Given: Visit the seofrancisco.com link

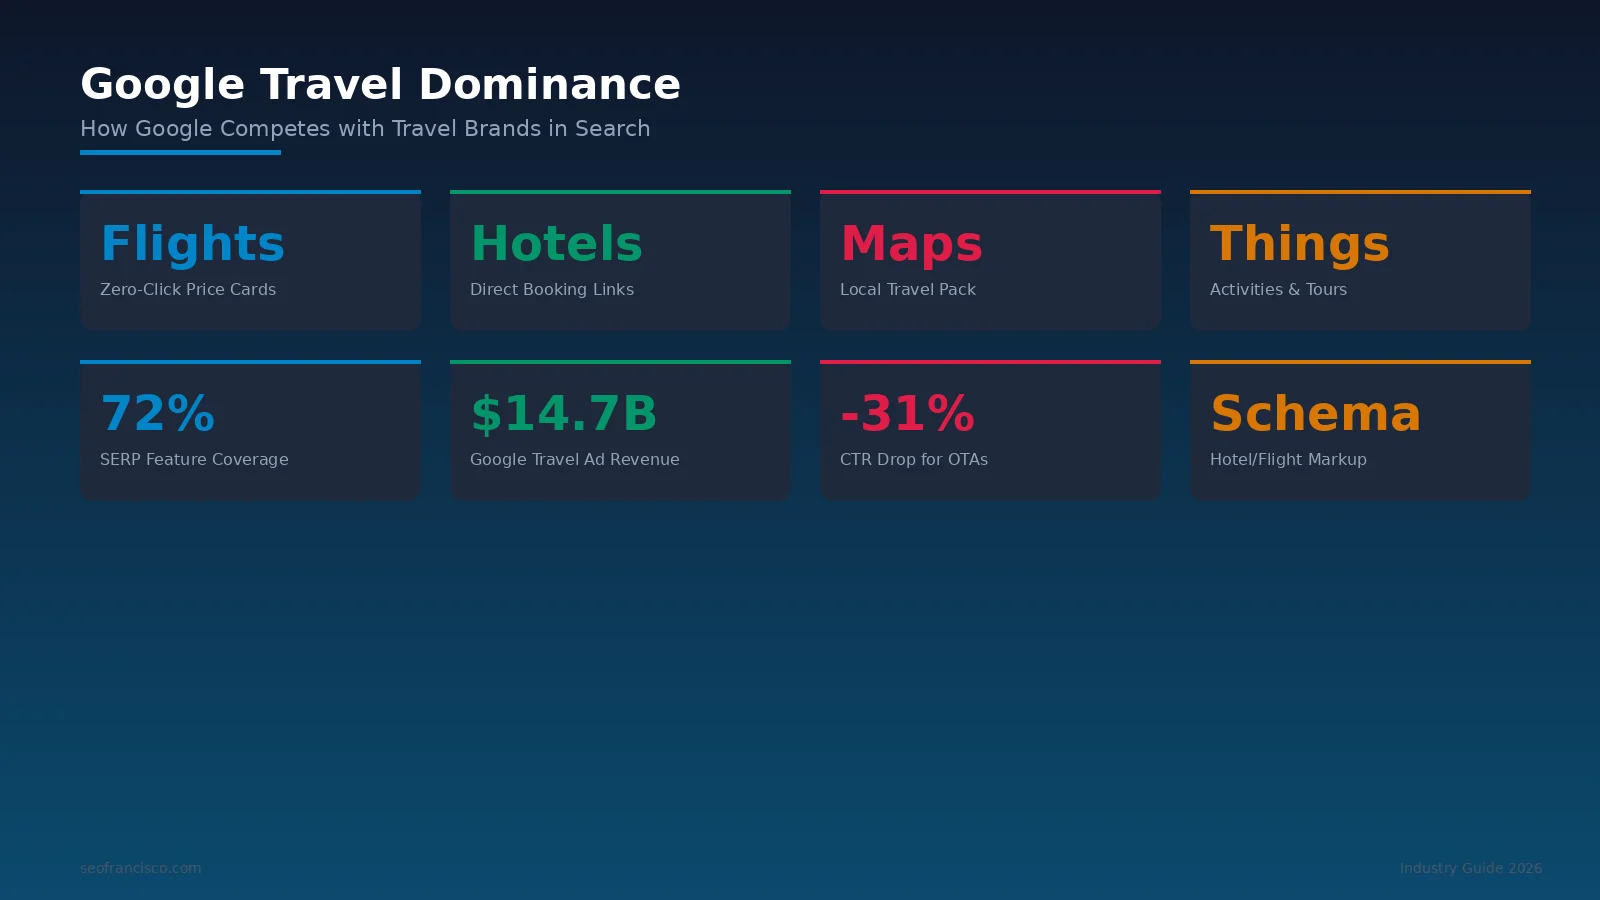Looking at the screenshot, I should pos(140,868).
